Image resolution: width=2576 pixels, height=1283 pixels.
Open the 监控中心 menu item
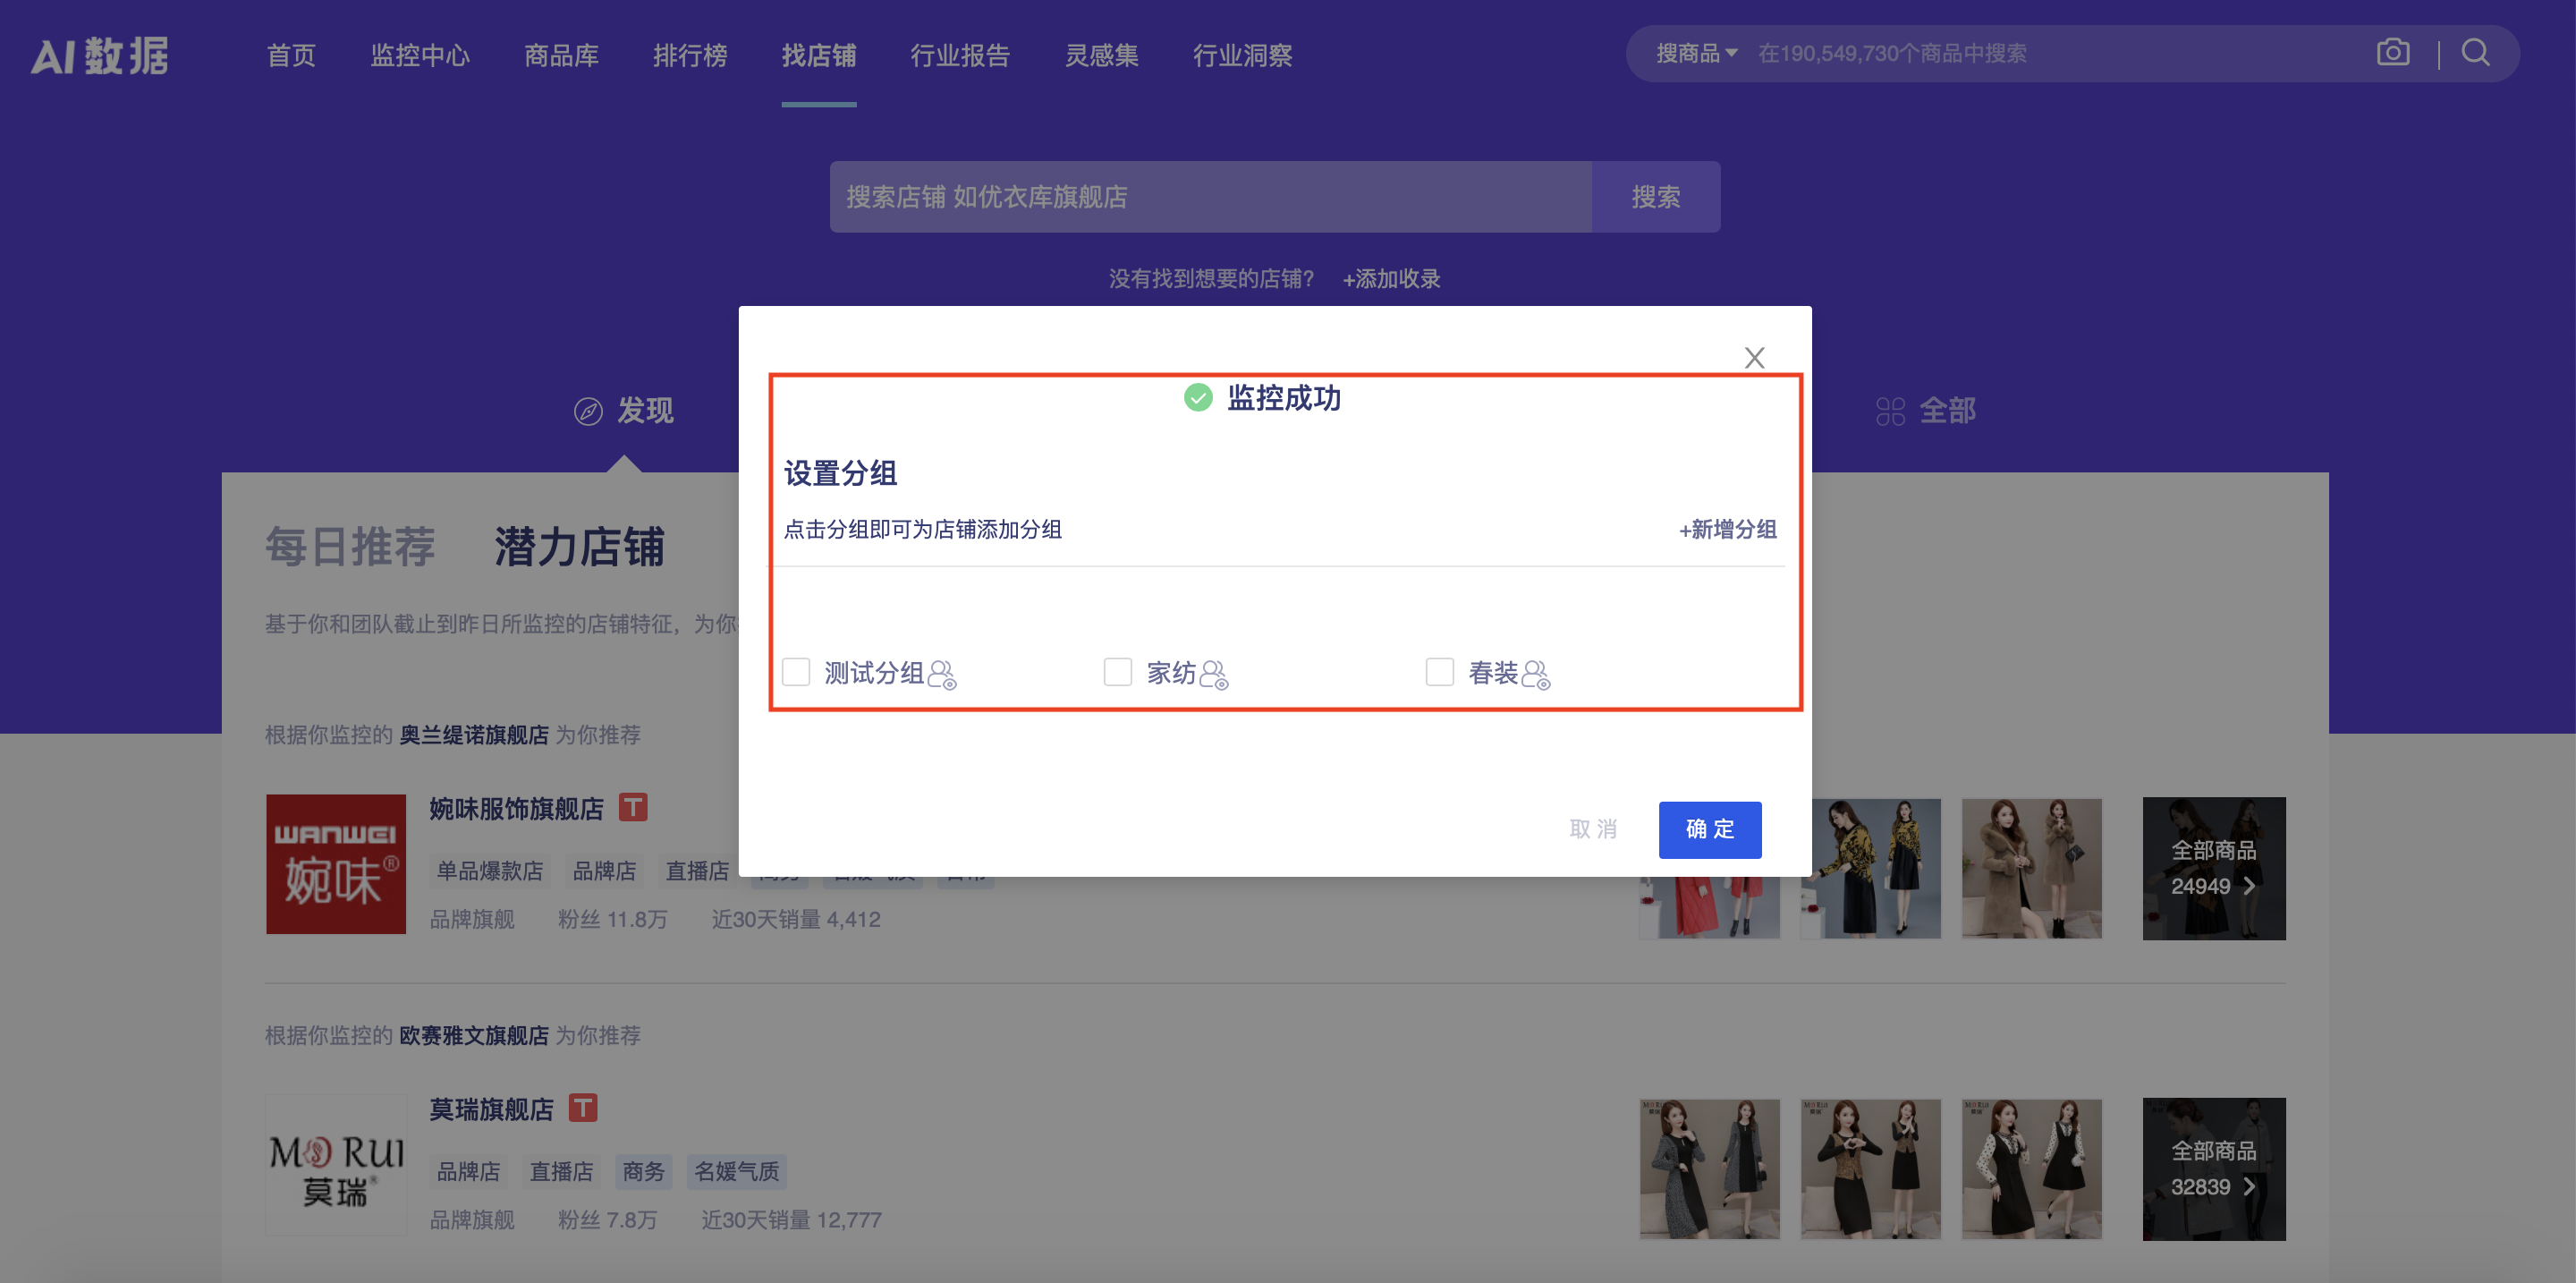[420, 56]
